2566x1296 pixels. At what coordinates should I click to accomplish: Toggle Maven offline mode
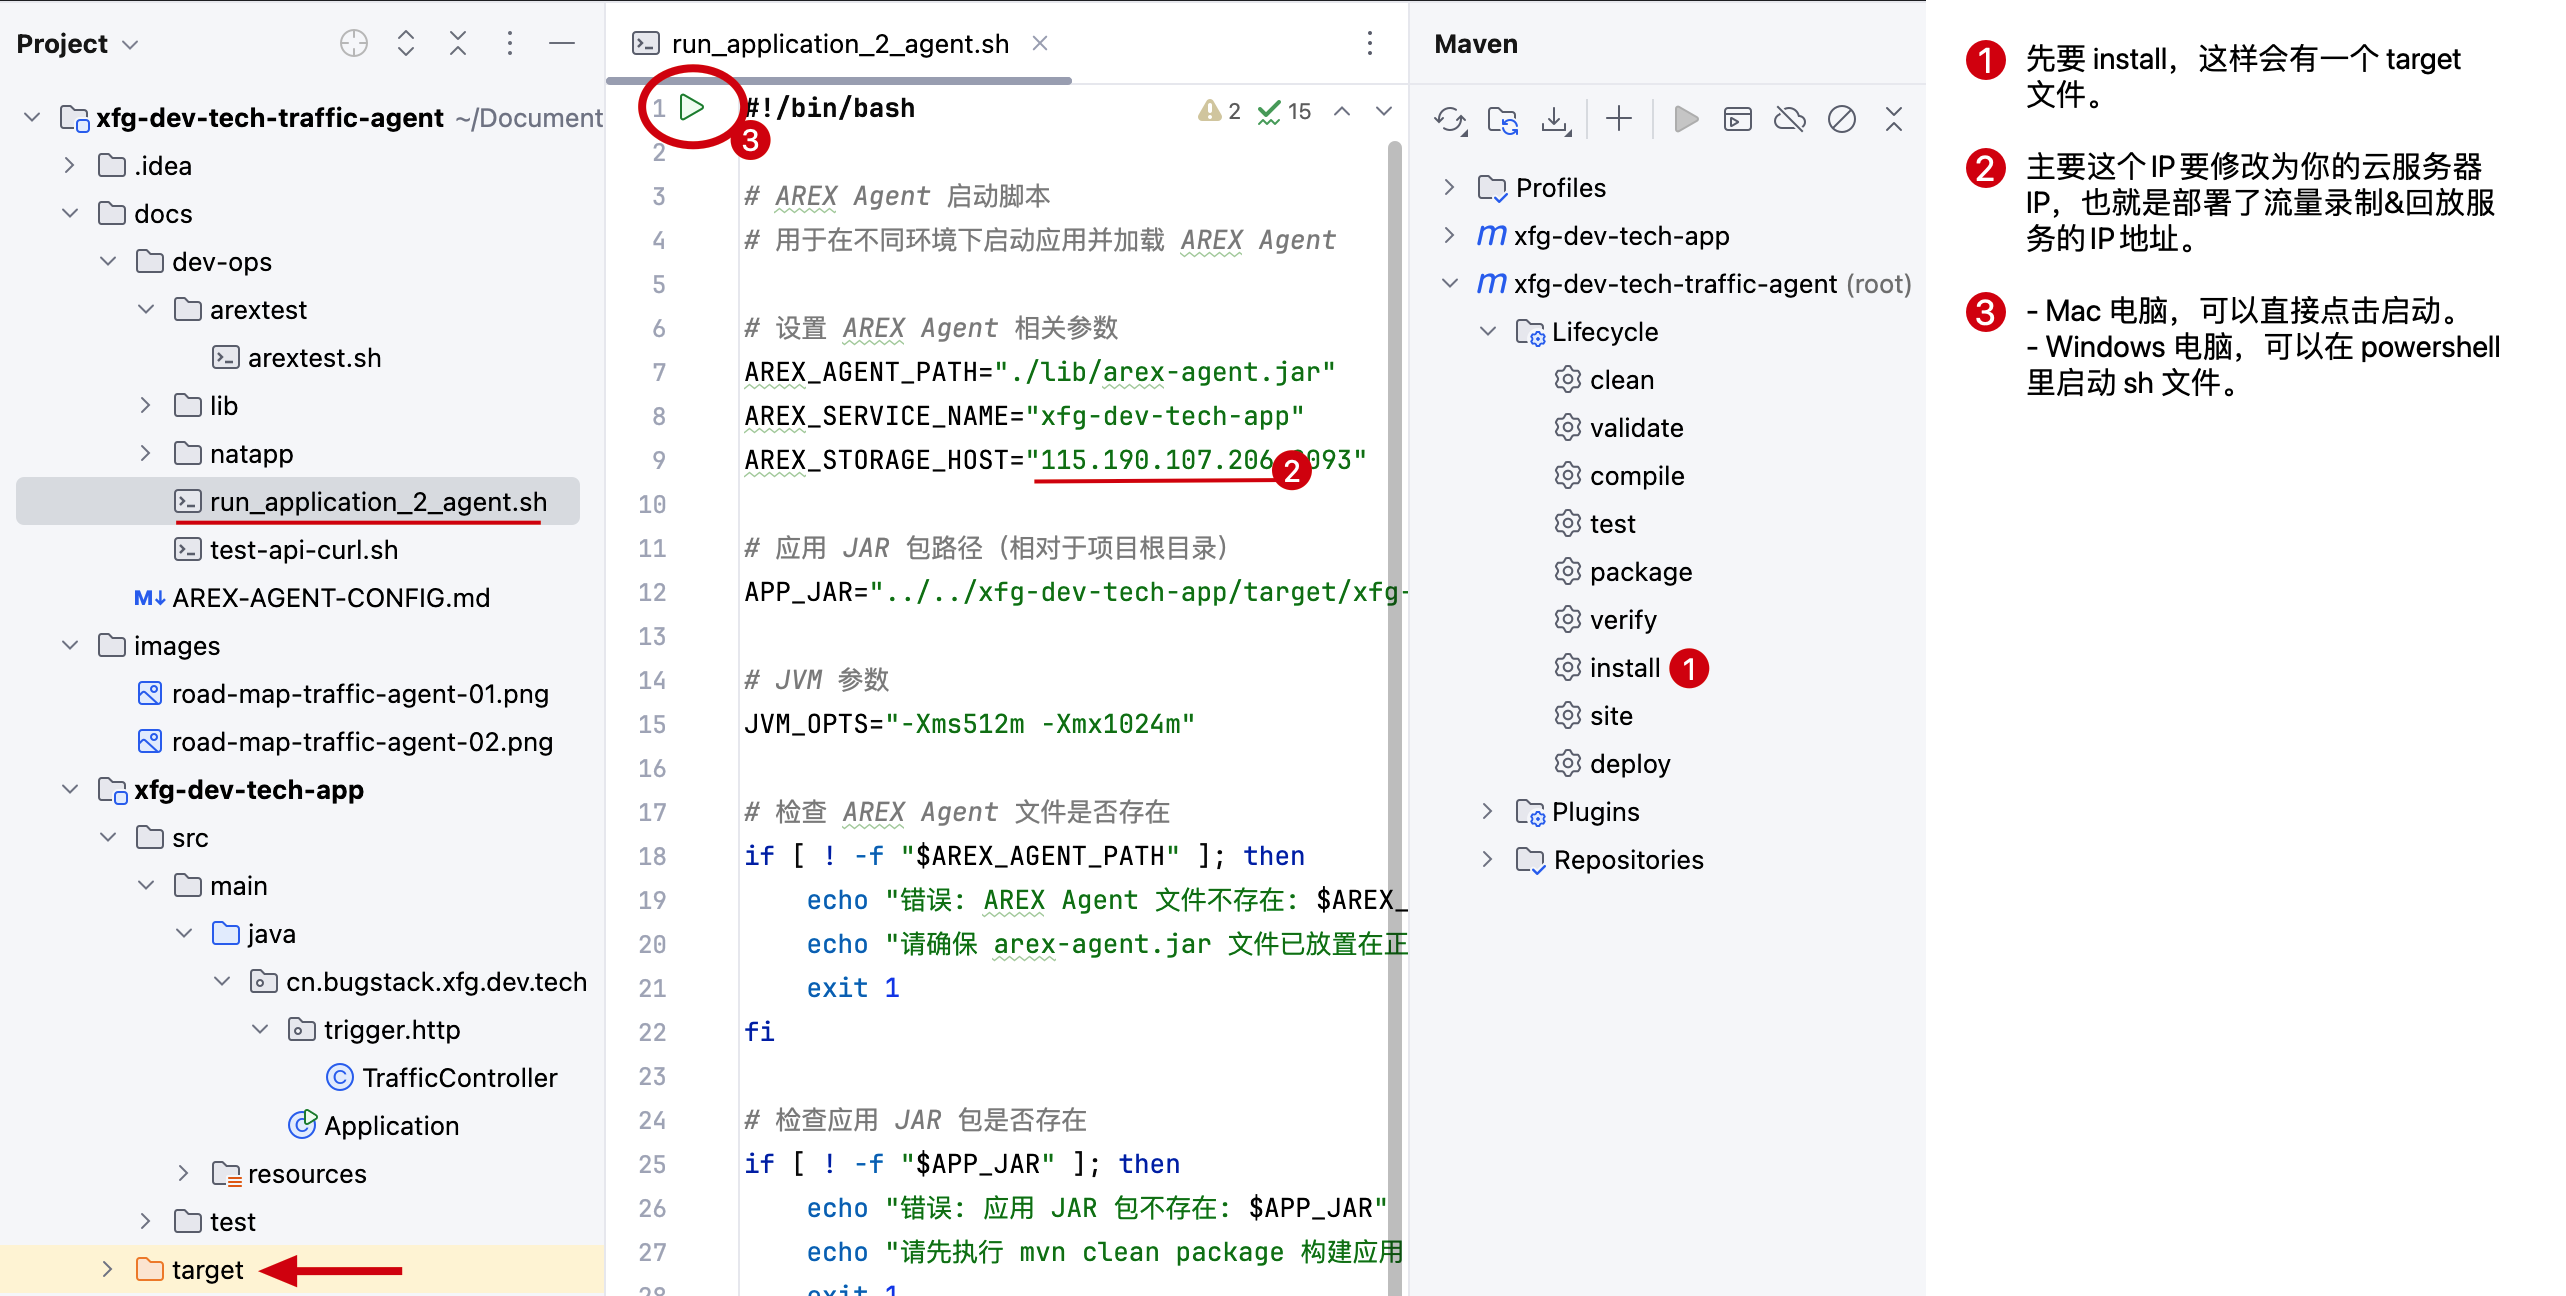pyautogui.click(x=1790, y=119)
